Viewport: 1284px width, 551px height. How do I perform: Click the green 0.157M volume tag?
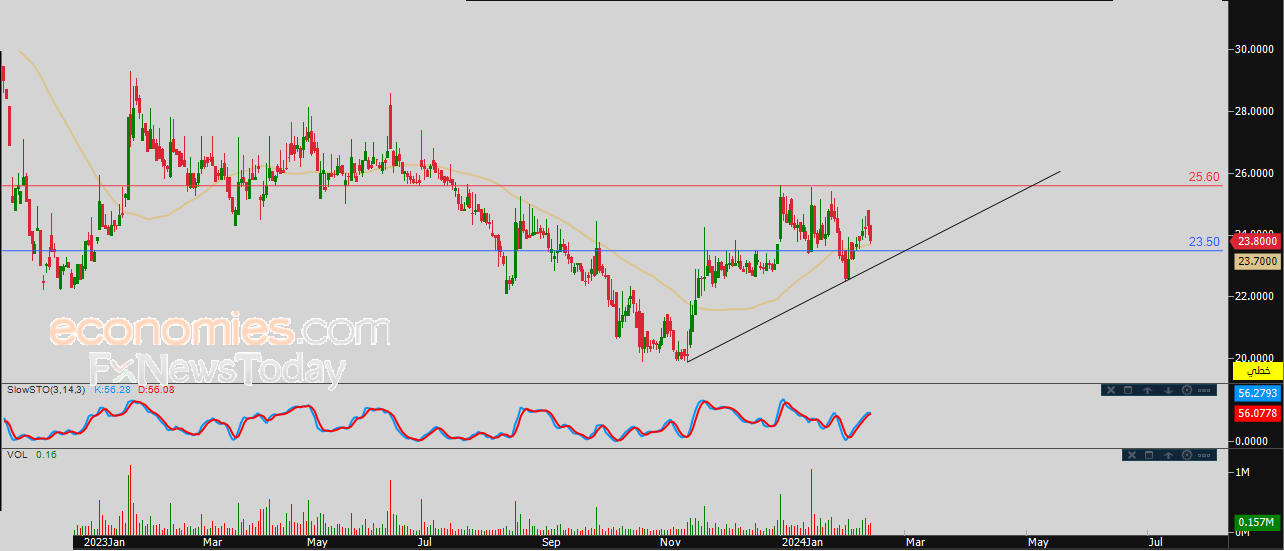click(1257, 522)
